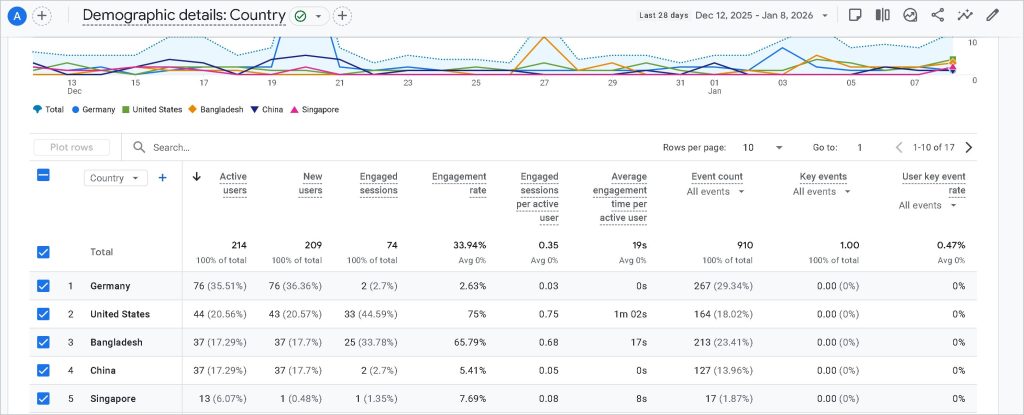Click the total event count 910

point(745,245)
